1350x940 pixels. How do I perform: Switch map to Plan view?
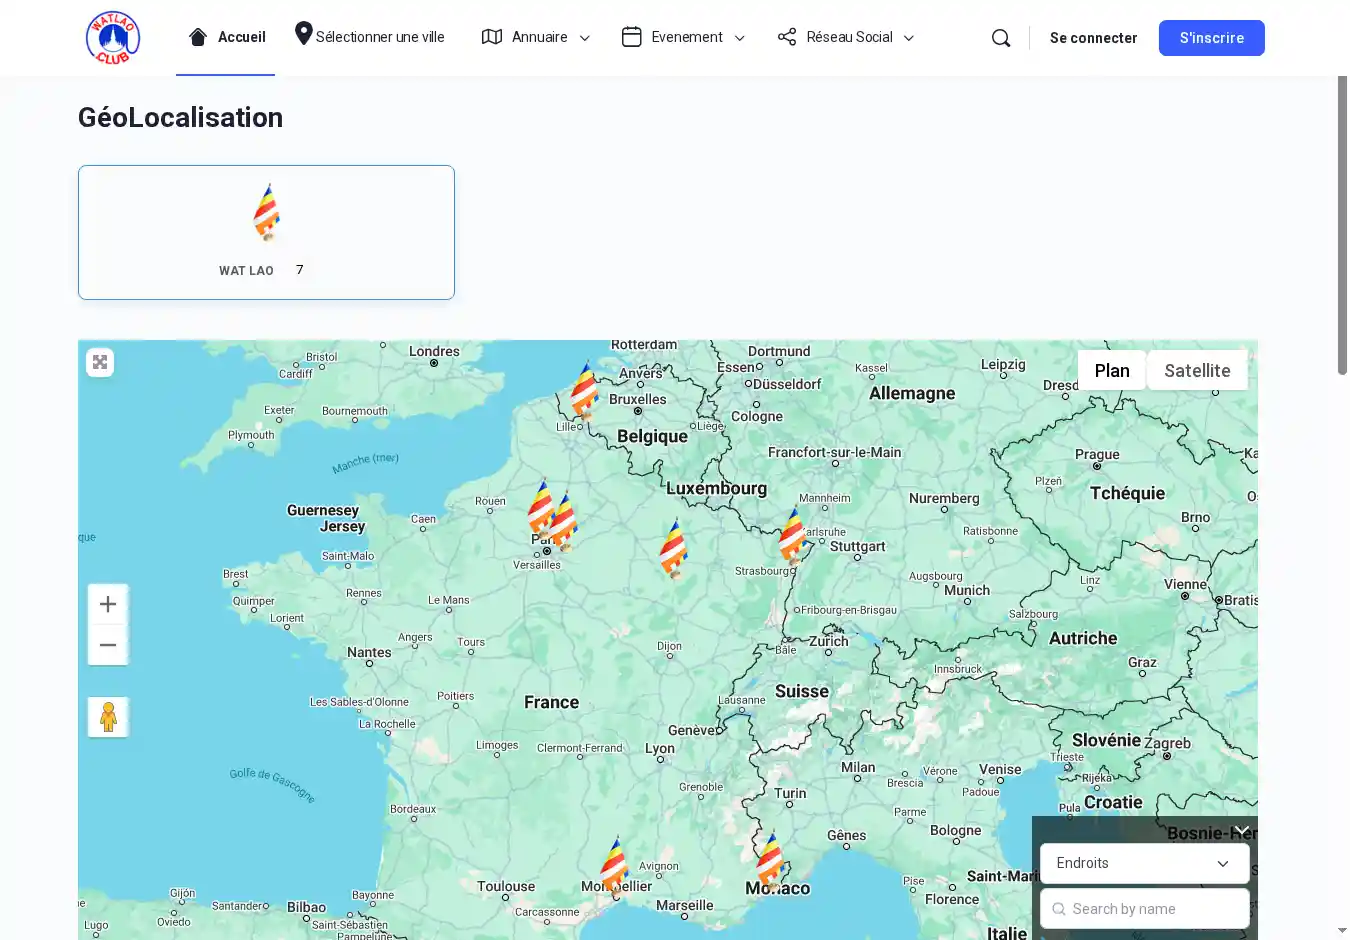[x=1111, y=370]
